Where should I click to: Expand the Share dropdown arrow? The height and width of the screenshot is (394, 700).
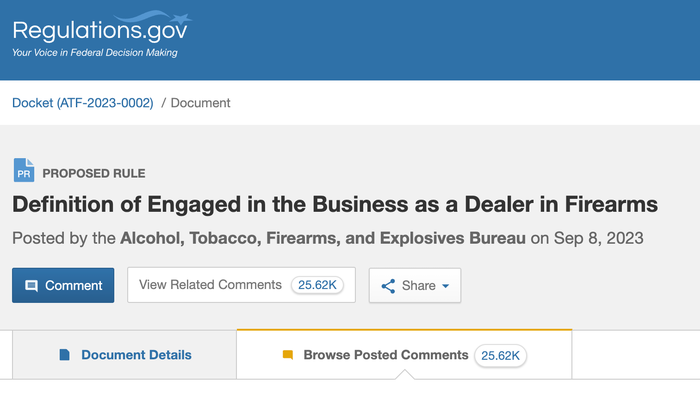pyautogui.click(x=446, y=286)
